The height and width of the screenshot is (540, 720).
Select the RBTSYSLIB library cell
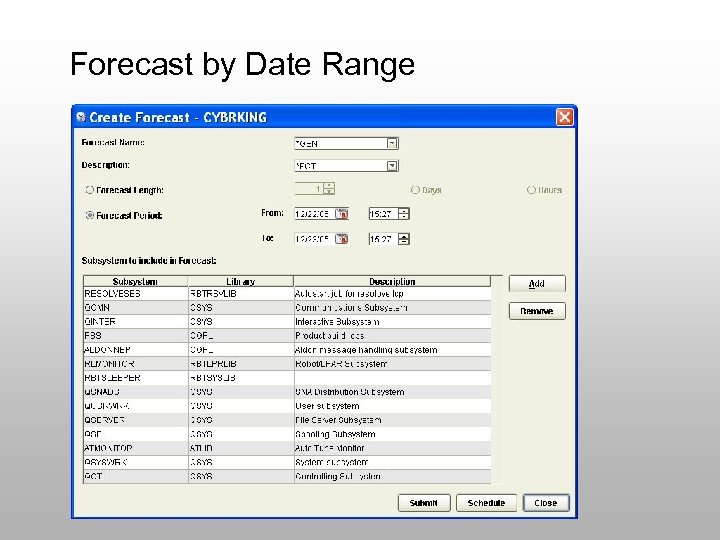pyautogui.click(x=241, y=378)
